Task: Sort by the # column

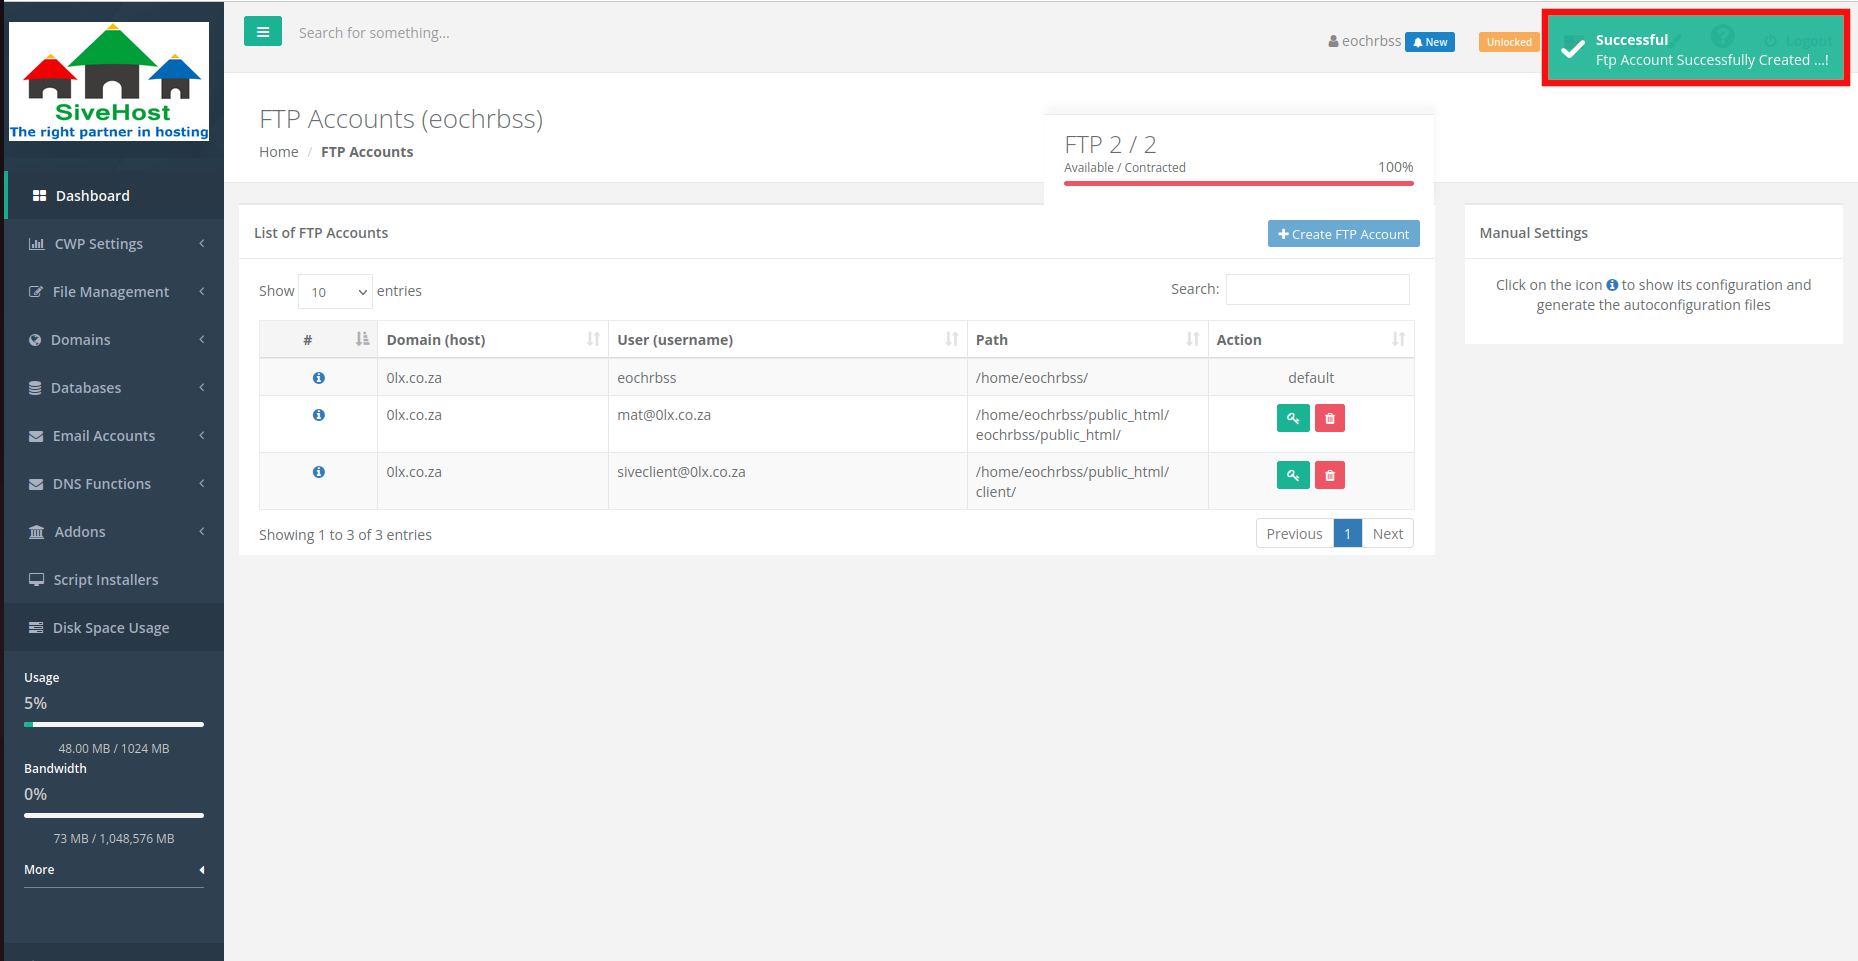Action: coord(318,340)
